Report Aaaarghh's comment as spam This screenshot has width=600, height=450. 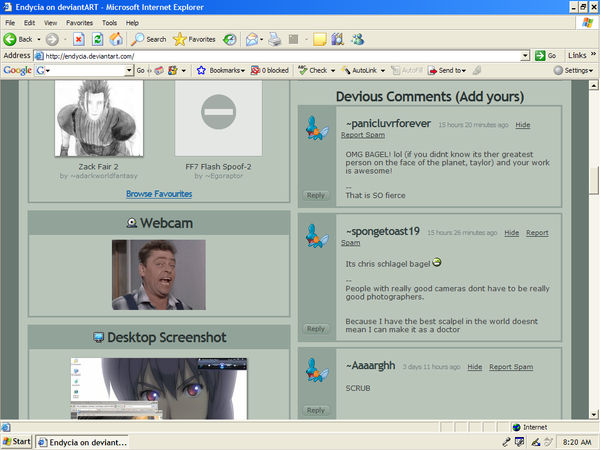pos(511,367)
